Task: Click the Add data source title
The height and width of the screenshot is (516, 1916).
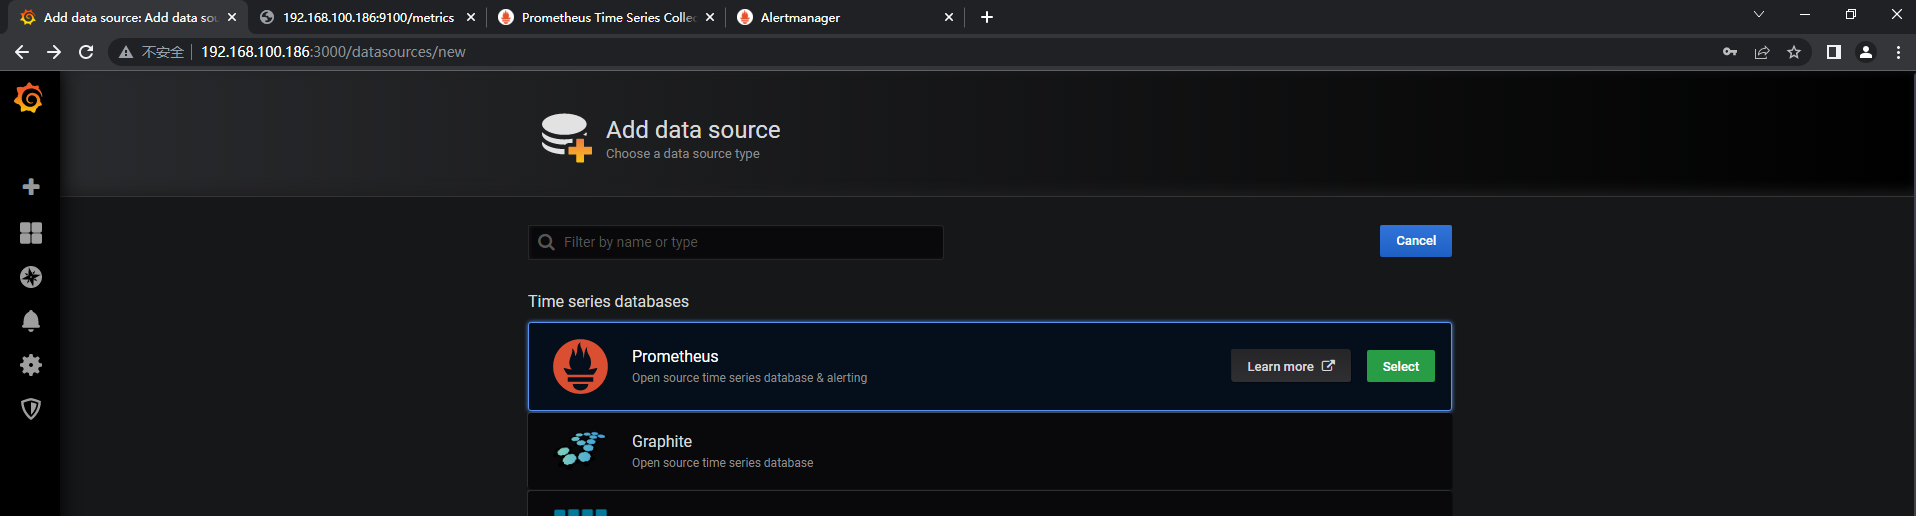Action: click(693, 130)
